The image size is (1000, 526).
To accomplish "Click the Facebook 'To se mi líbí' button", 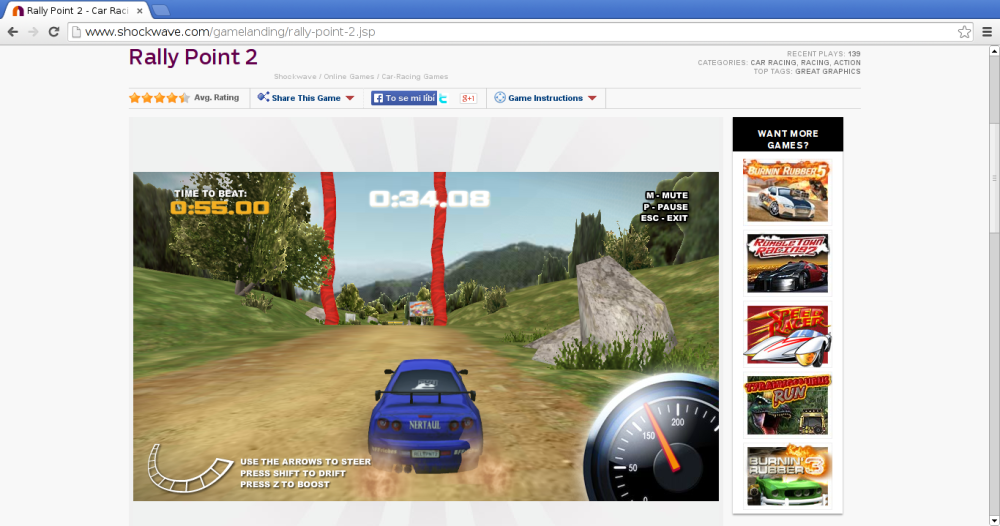I will [x=404, y=98].
